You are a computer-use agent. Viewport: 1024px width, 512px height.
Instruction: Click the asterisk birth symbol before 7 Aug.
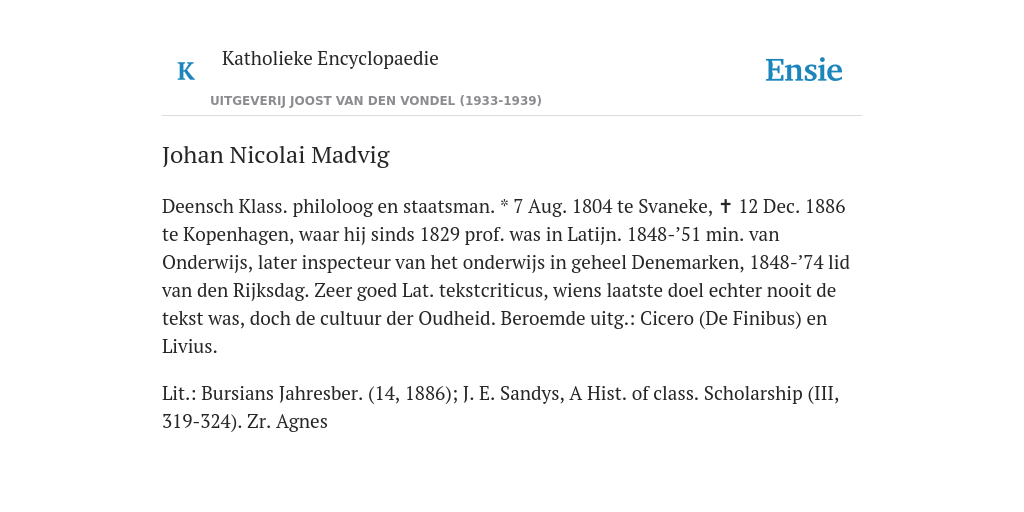[x=504, y=205]
